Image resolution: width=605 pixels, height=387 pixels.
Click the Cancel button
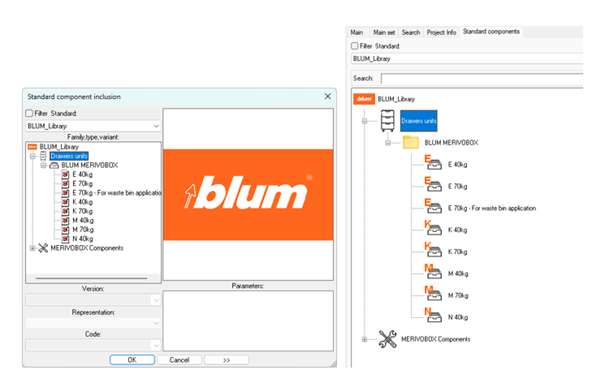(179, 360)
